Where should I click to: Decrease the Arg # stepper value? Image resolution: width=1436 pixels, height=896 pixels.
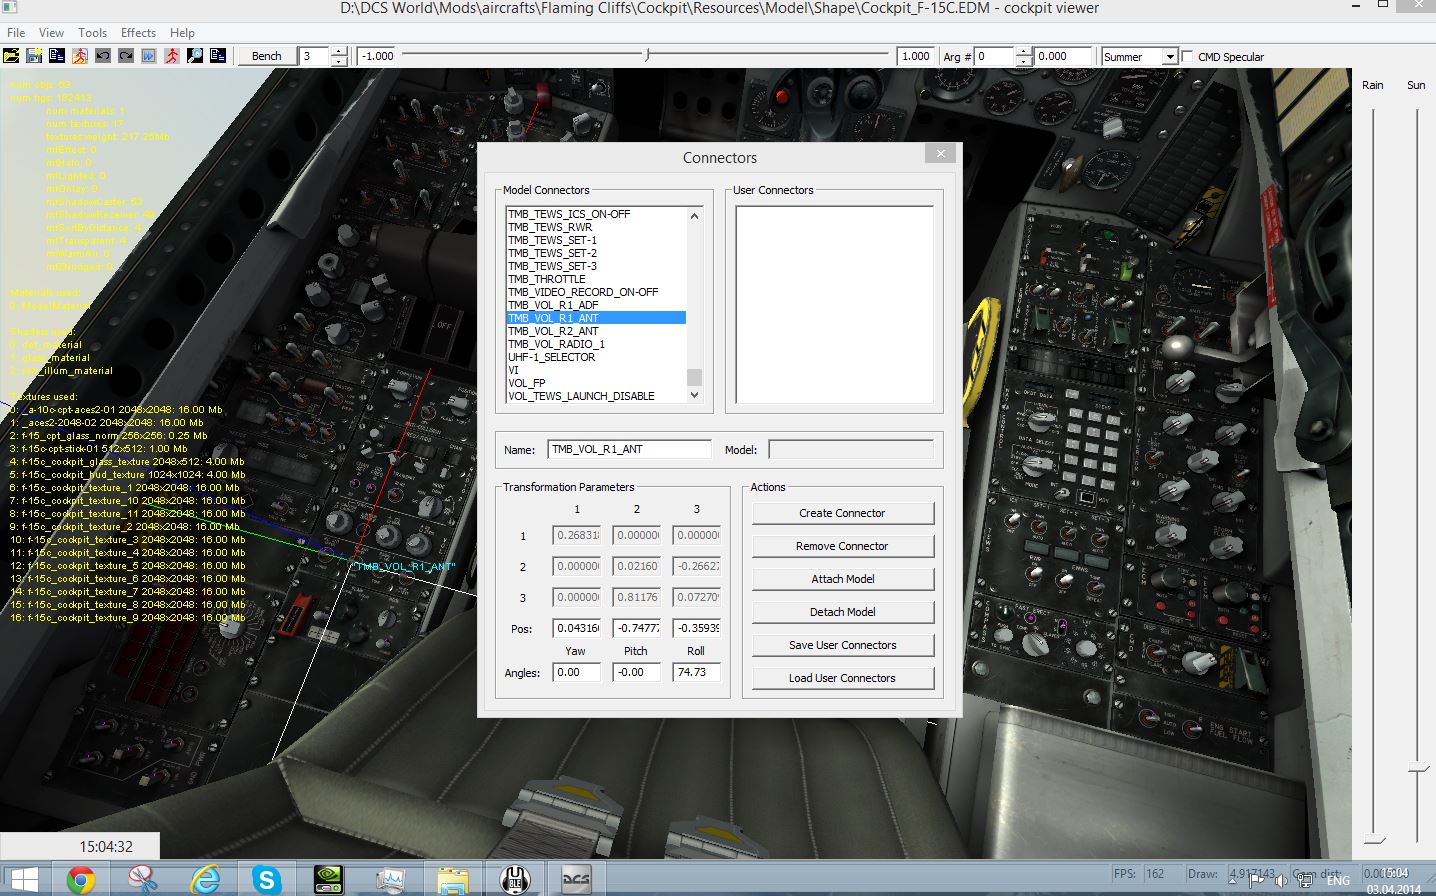coord(1024,61)
